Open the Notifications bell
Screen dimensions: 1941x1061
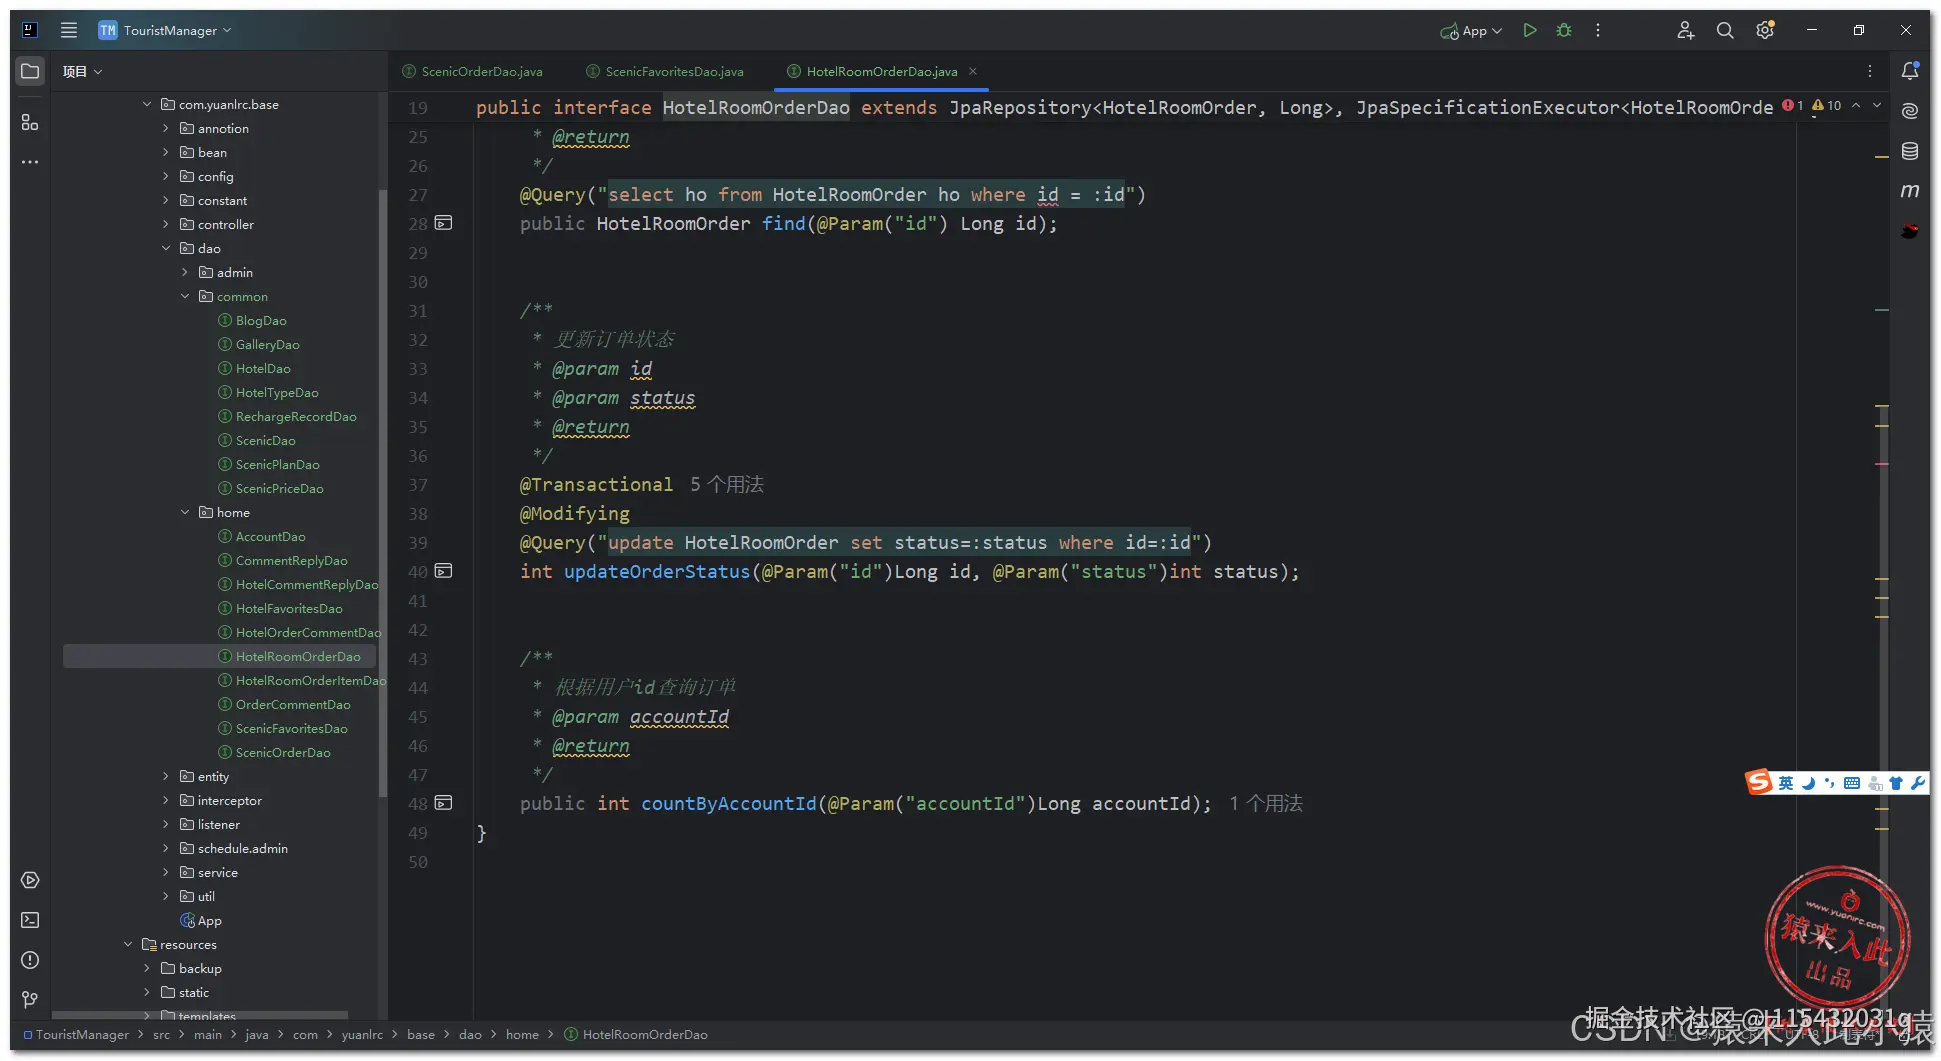[x=1910, y=71]
